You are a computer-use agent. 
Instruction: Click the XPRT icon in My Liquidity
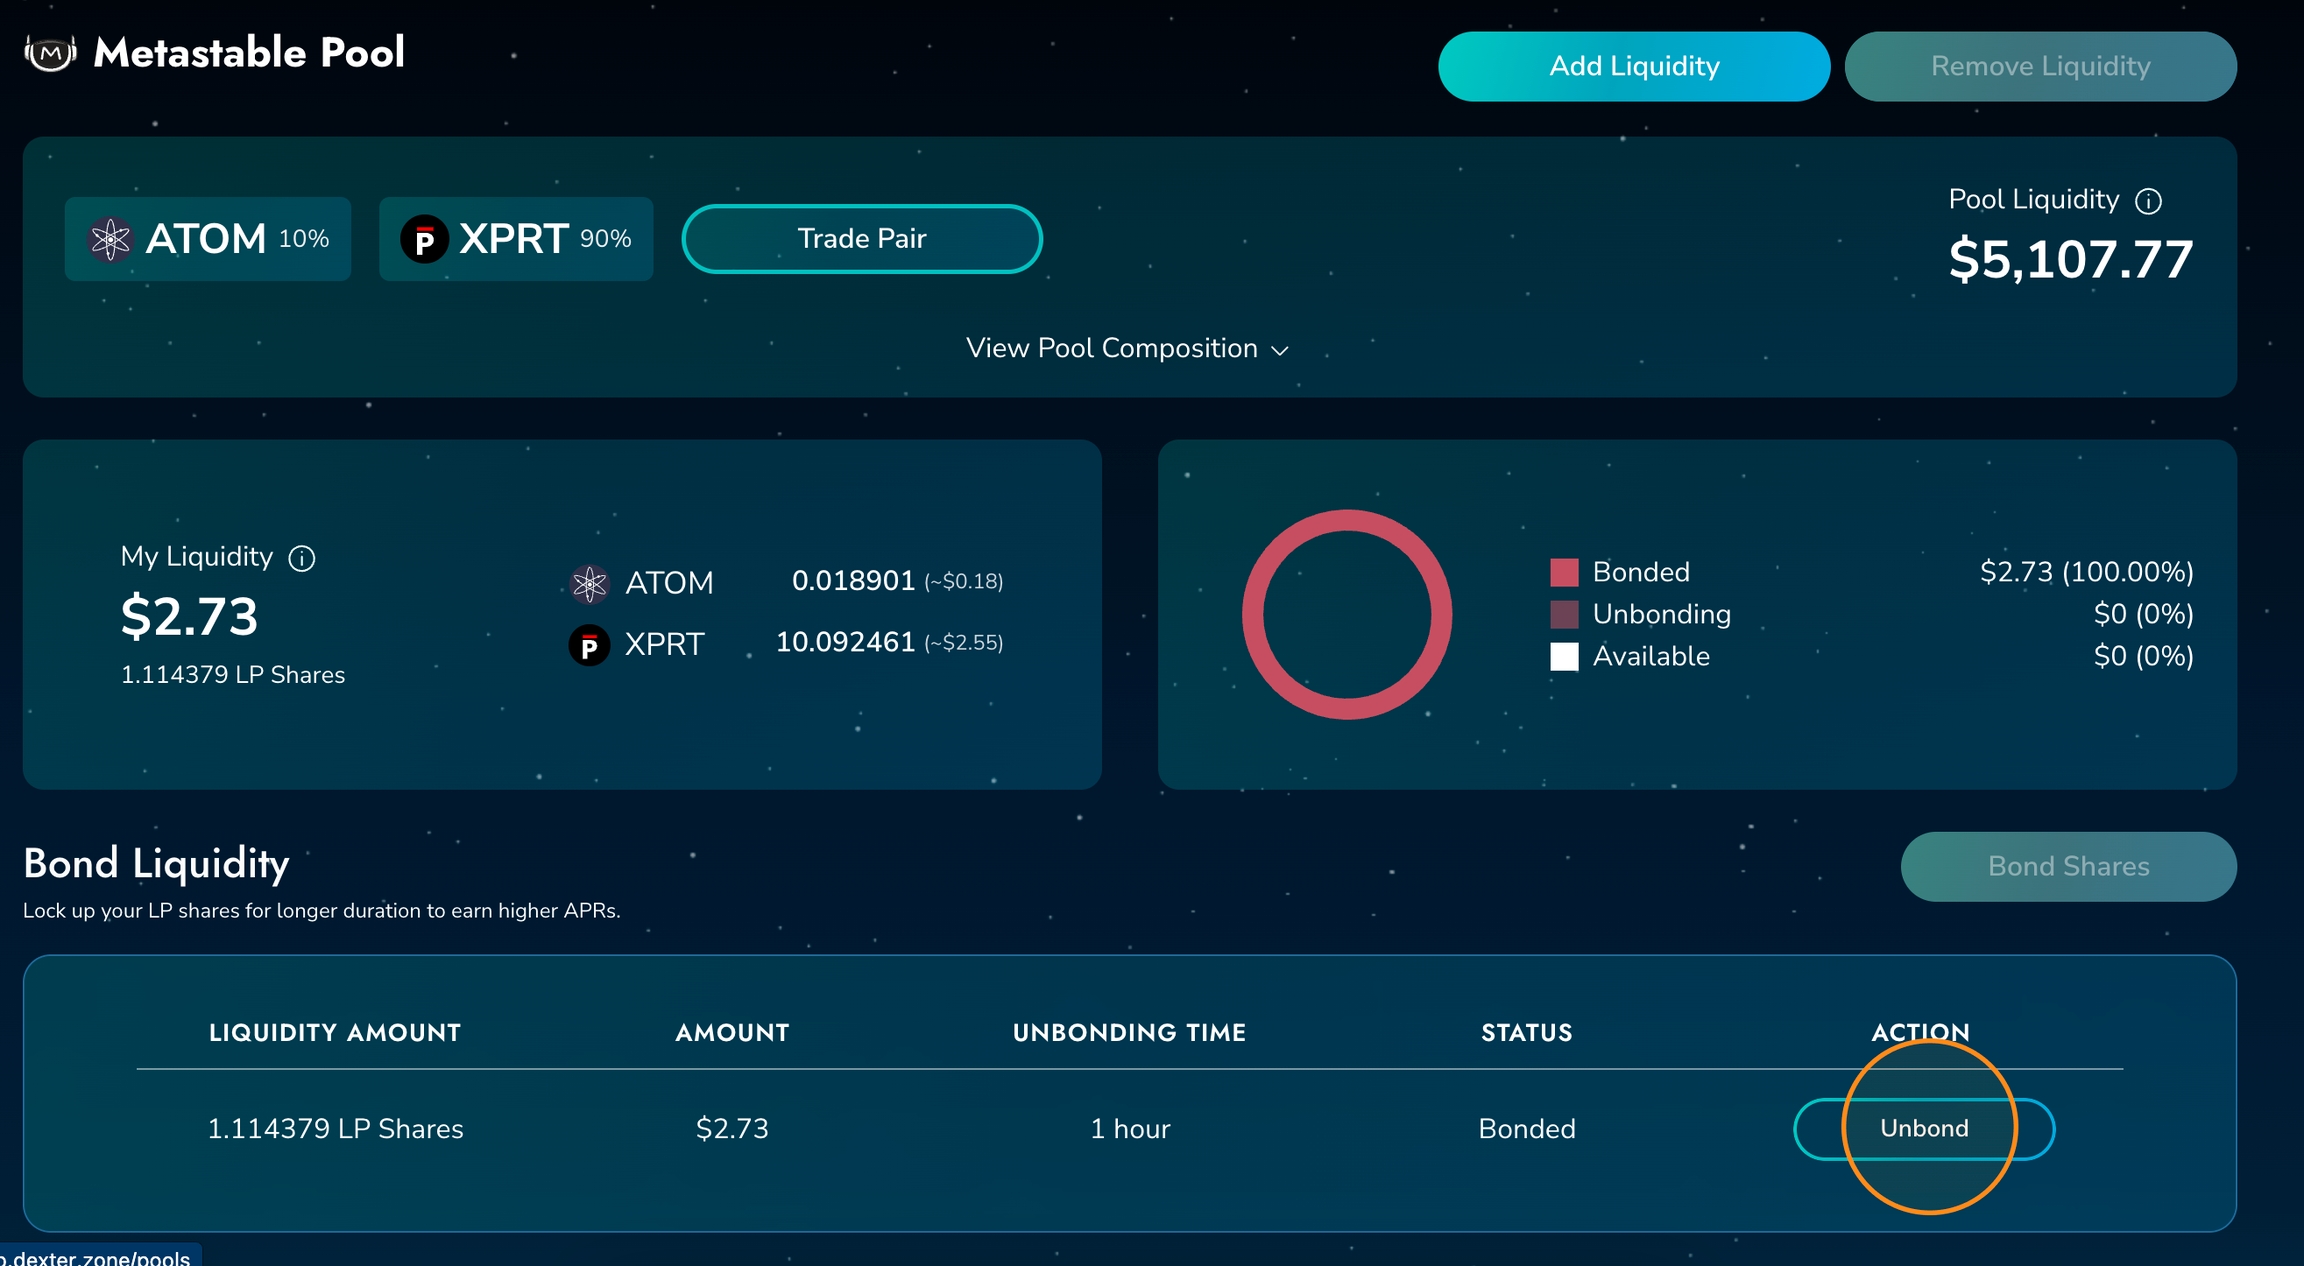point(589,645)
